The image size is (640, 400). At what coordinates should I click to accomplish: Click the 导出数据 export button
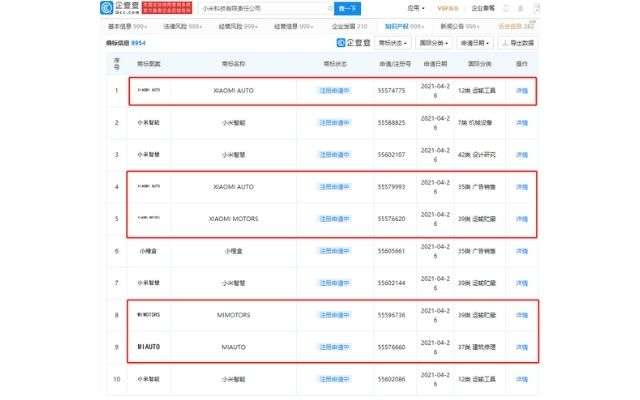coord(518,43)
